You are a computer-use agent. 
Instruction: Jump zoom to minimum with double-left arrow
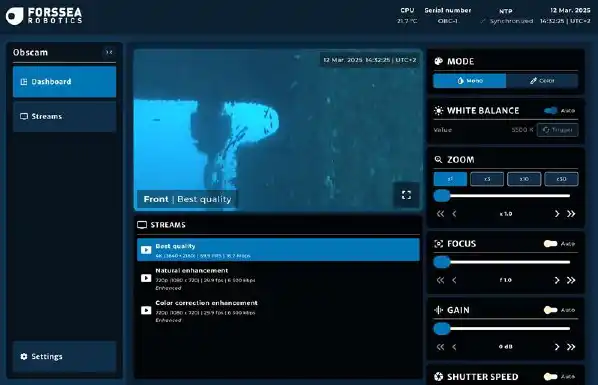click(x=440, y=214)
